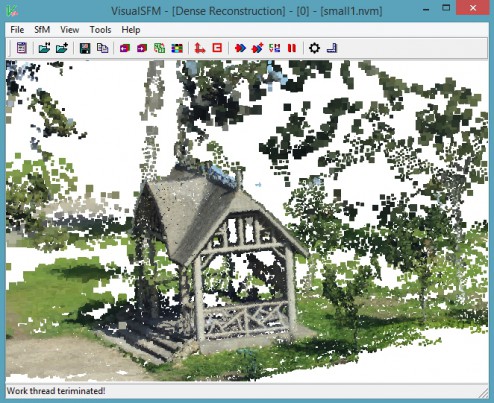Screen dimensions: 494x403
Task: Run sparse reconstruction double-arrow icon
Action: pyautogui.click(x=240, y=48)
